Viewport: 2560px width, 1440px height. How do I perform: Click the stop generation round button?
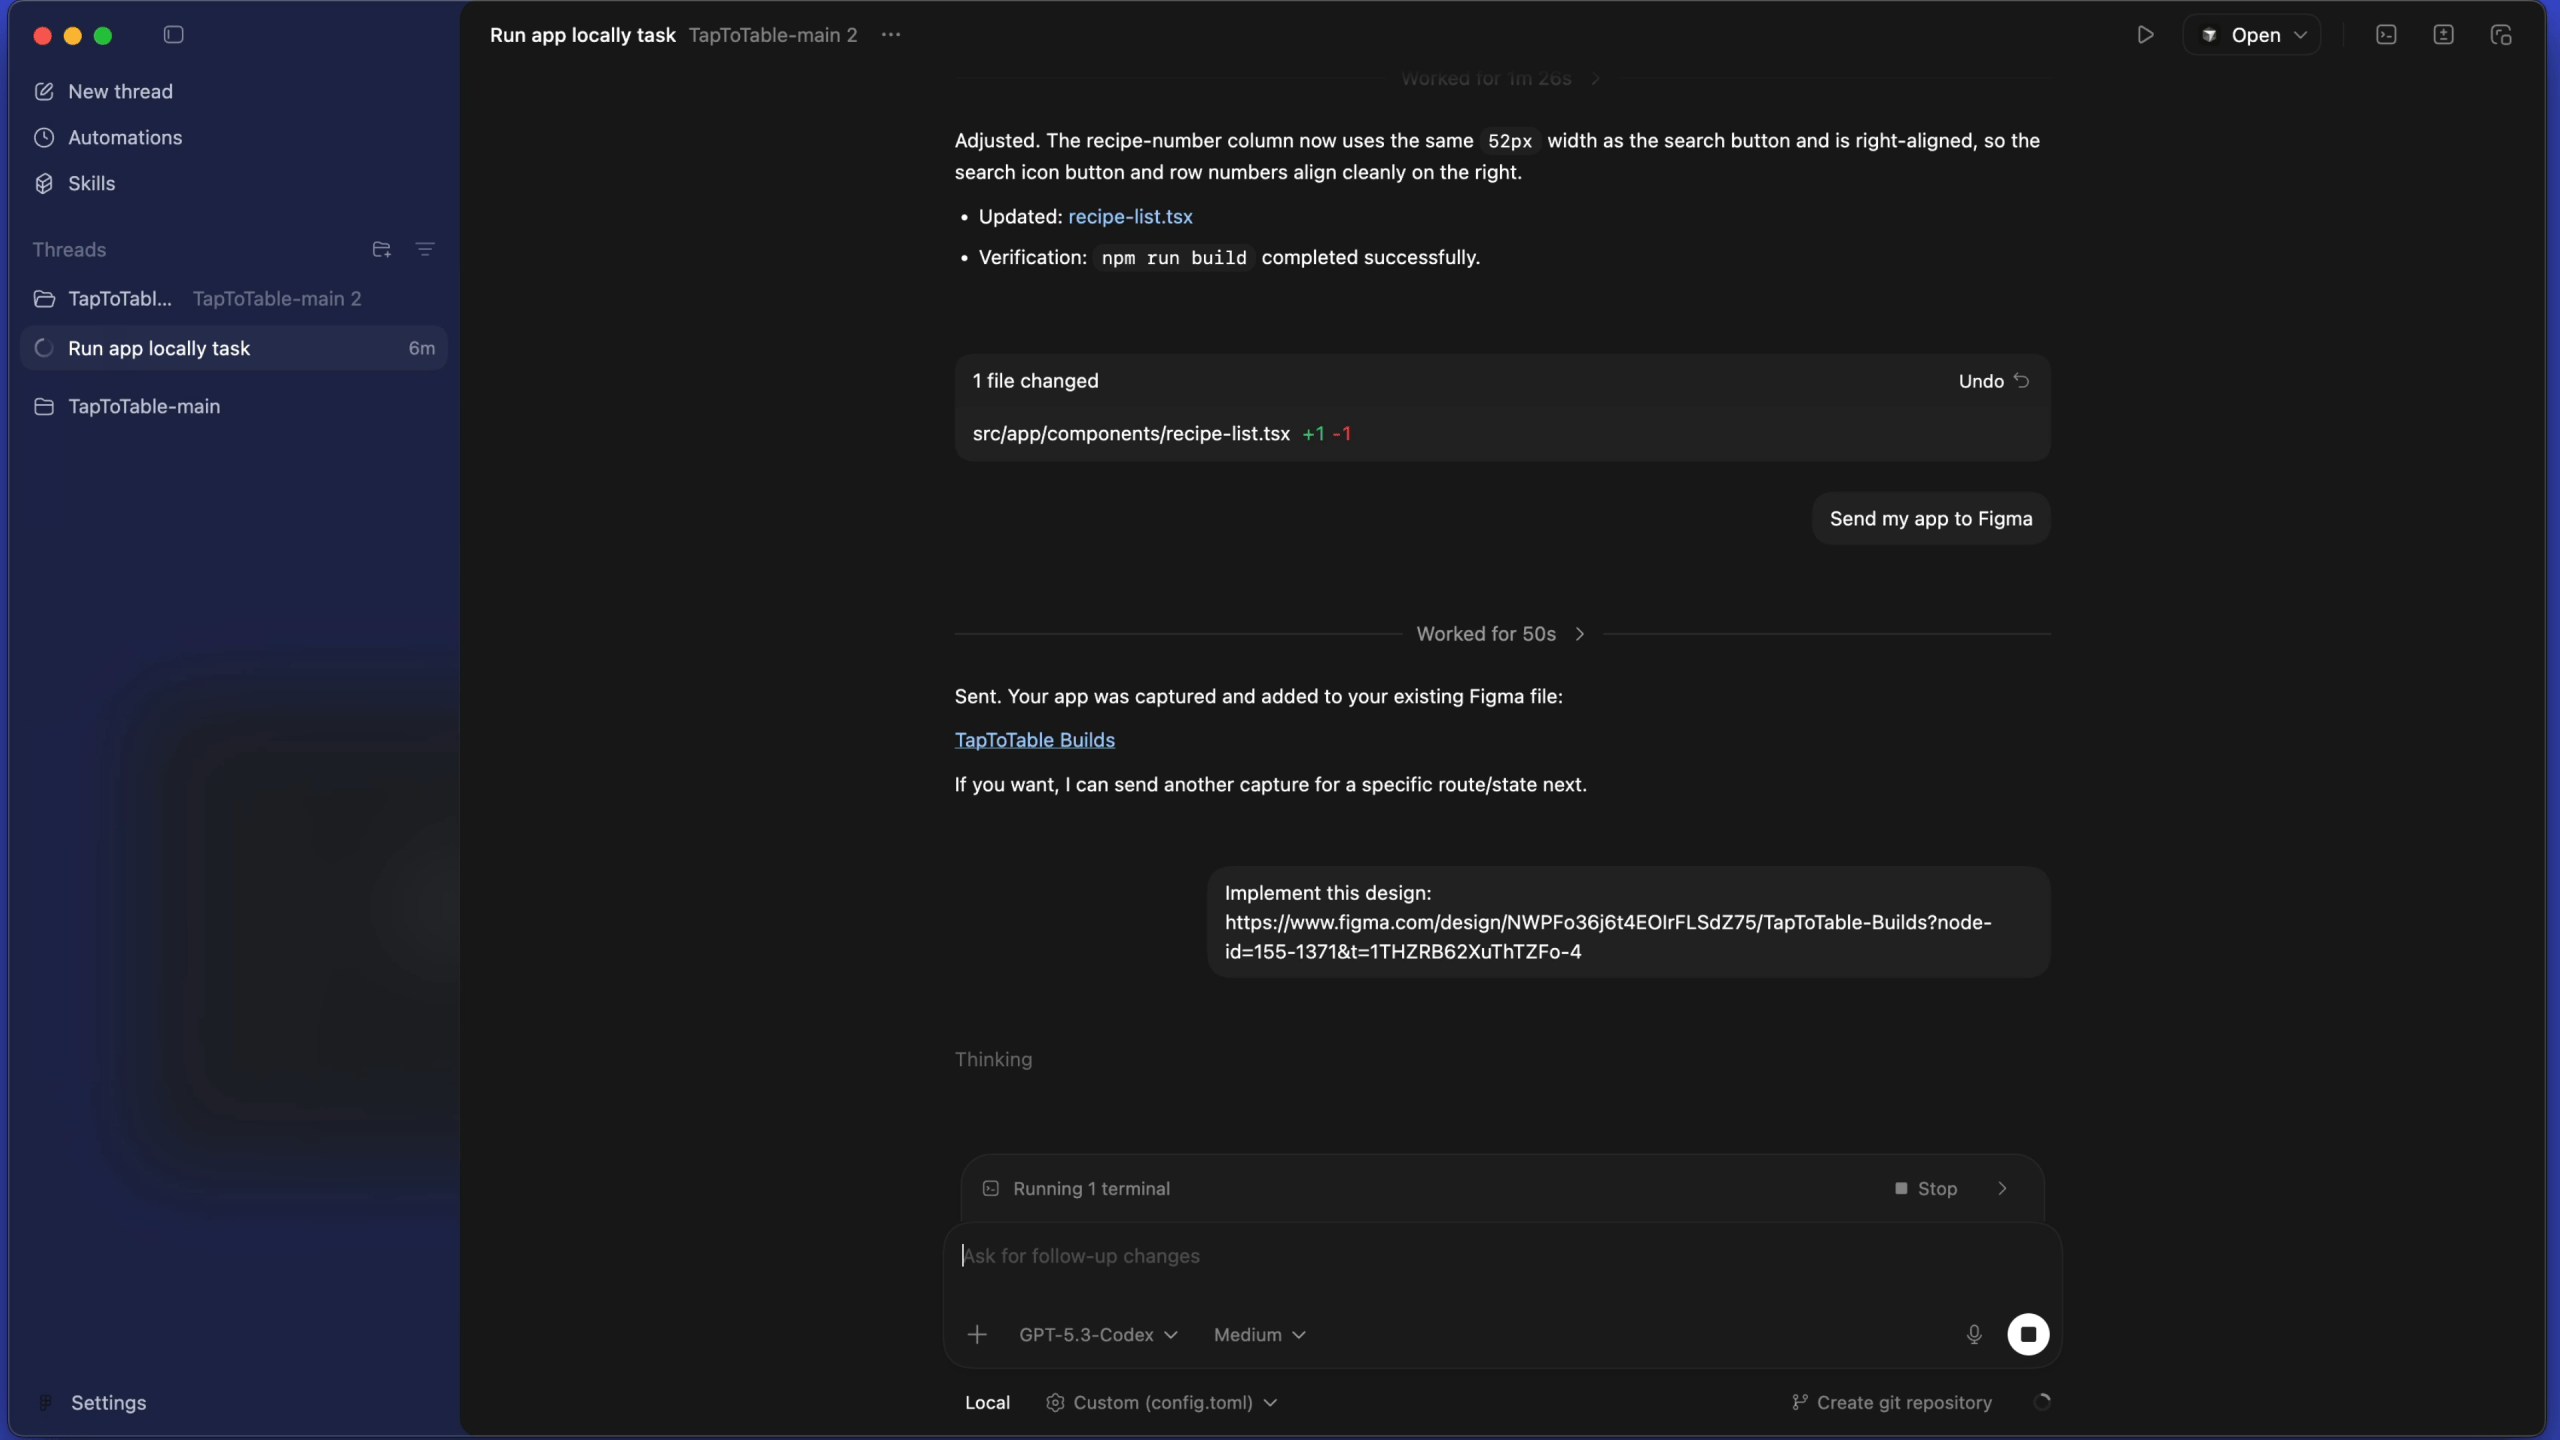coord(2028,1334)
